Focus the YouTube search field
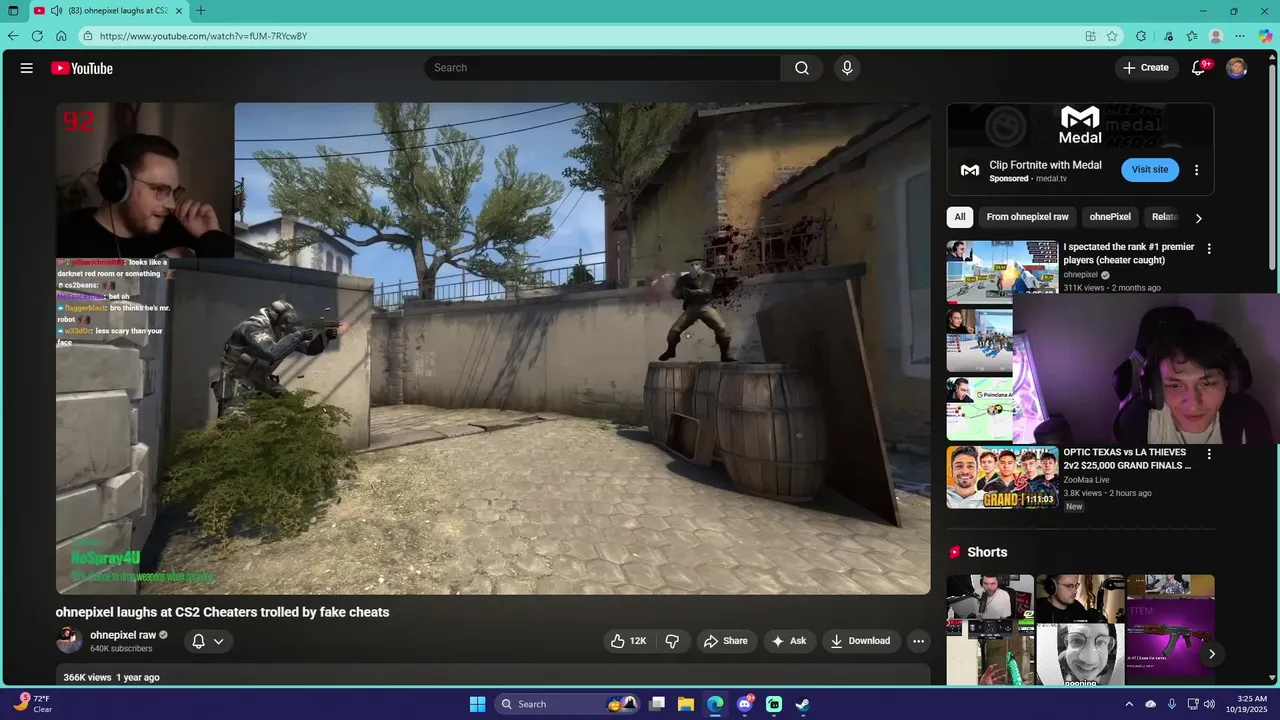This screenshot has width=1280, height=720. (602, 68)
